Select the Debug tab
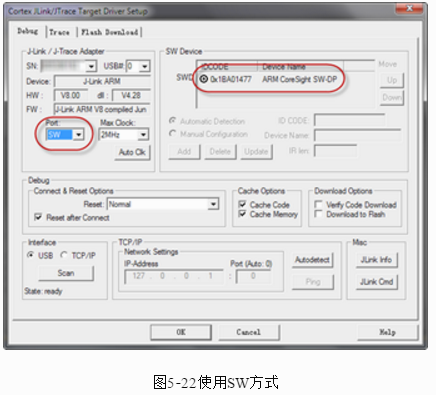The height and width of the screenshot is (395, 436). (28, 31)
